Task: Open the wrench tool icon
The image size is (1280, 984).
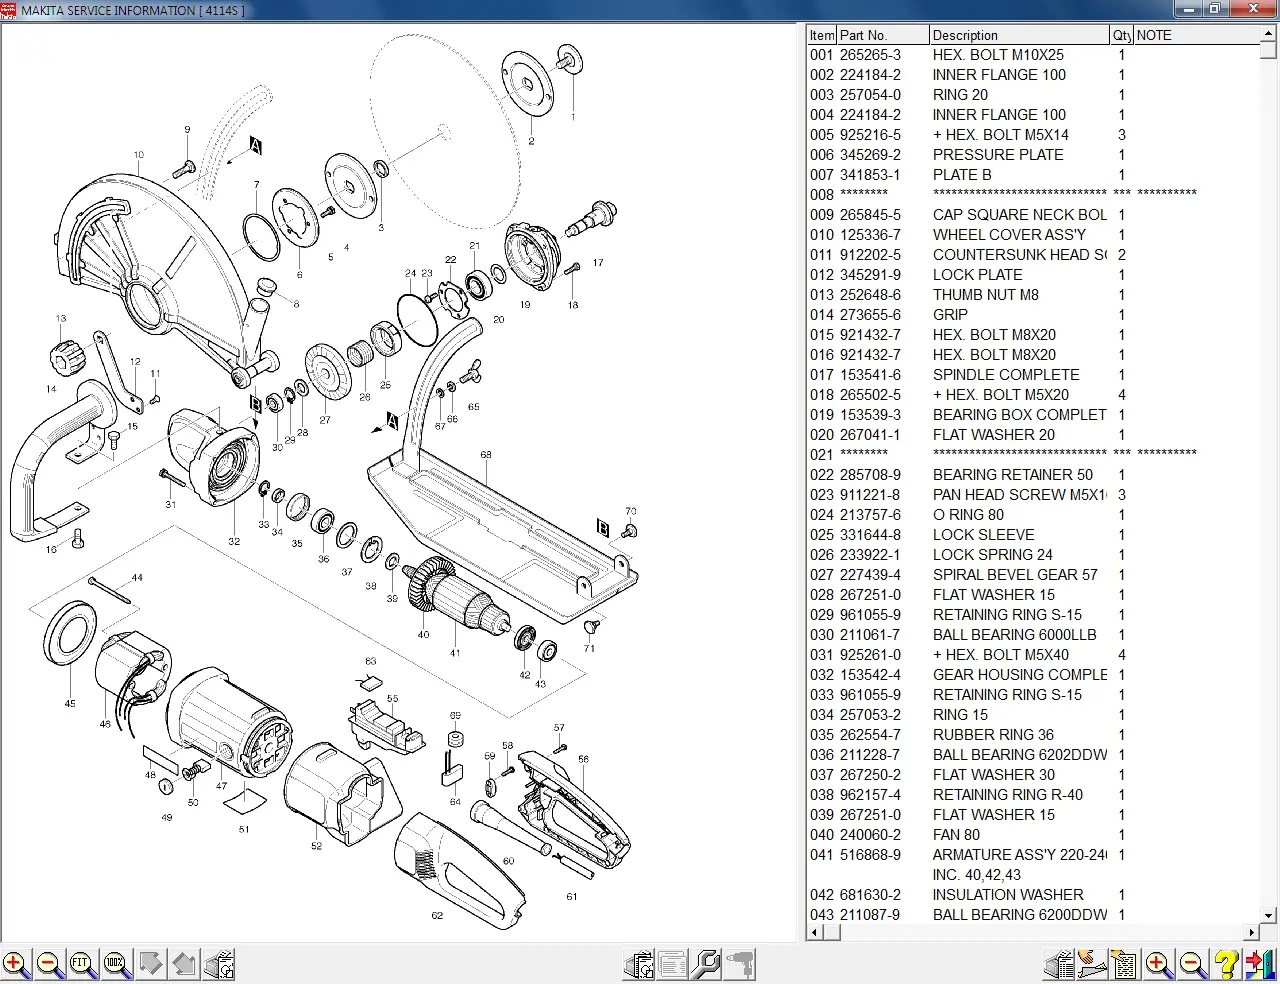Action: [x=706, y=965]
